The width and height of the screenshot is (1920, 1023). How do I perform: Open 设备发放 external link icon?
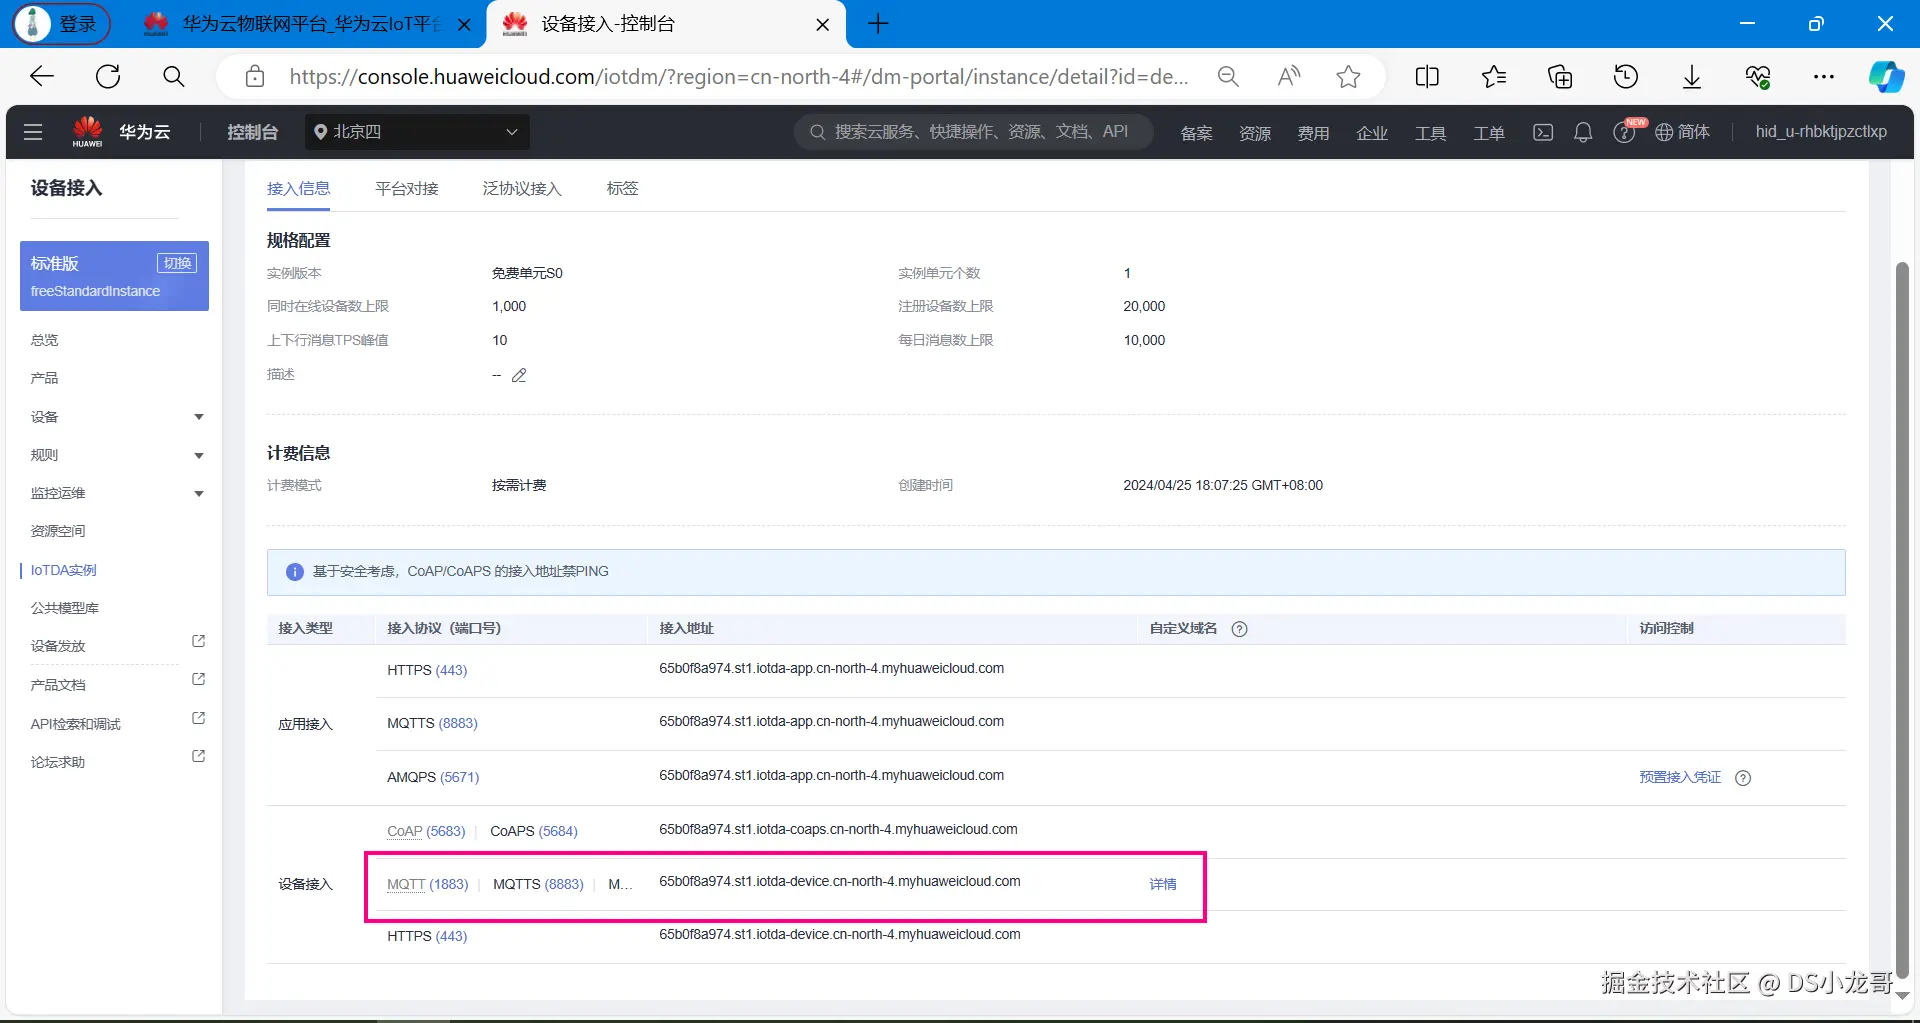(x=198, y=642)
